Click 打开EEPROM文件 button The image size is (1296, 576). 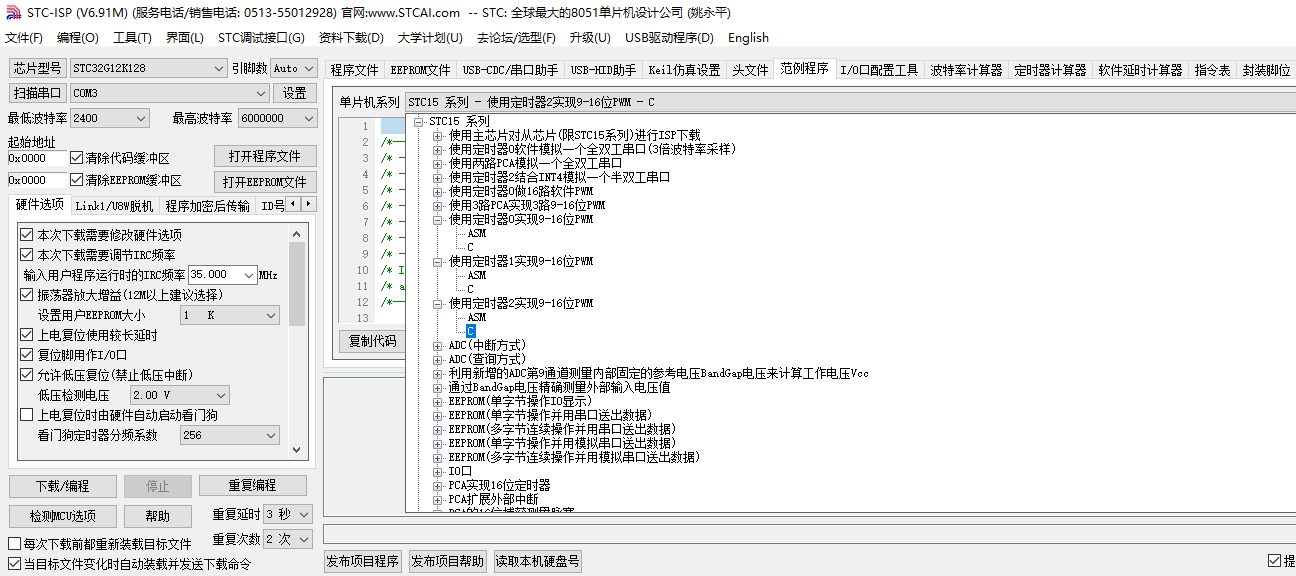point(265,182)
